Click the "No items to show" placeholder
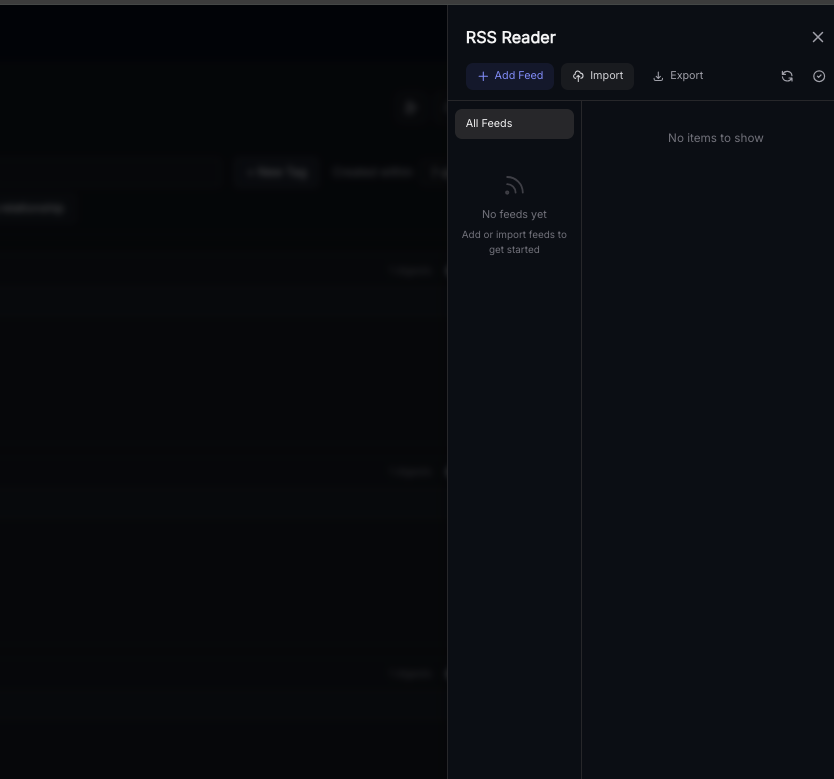Screen dimensions: 834x779 (715, 138)
